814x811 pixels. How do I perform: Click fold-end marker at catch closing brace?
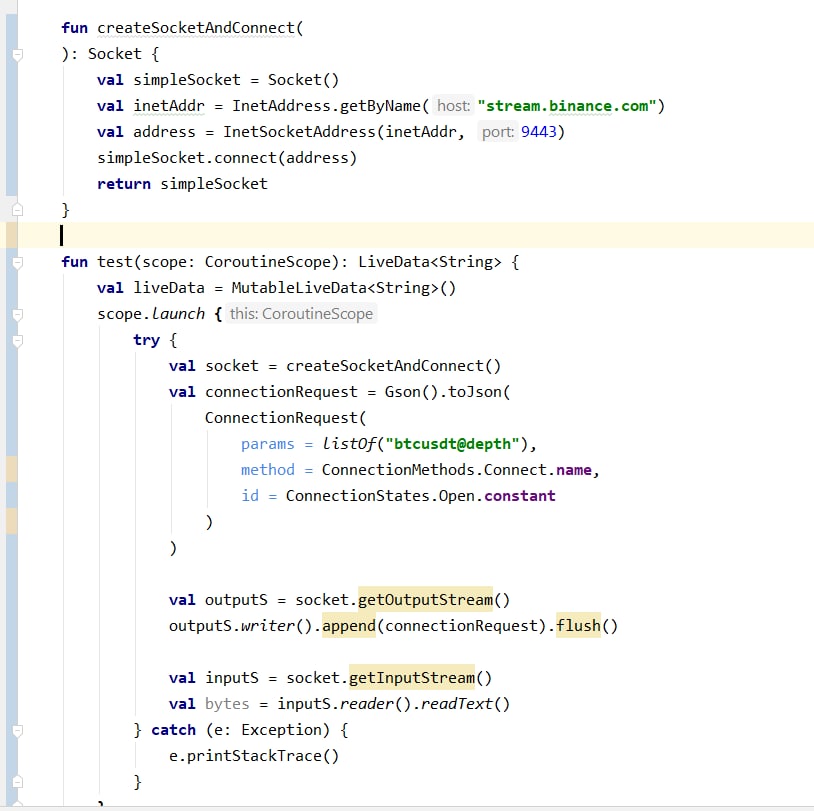(18, 782)
